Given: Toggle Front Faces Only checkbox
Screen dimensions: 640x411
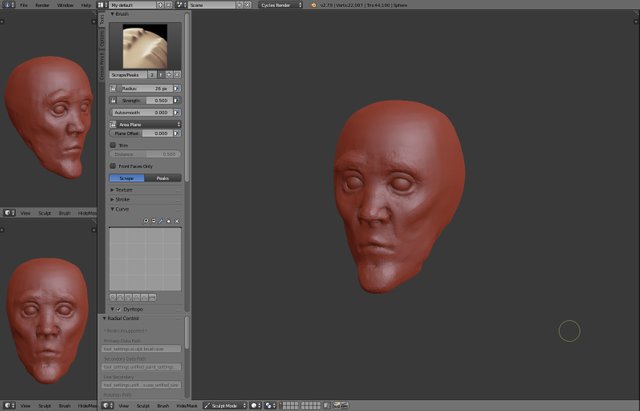Looking at the screenshot, I should click(113, 166).
